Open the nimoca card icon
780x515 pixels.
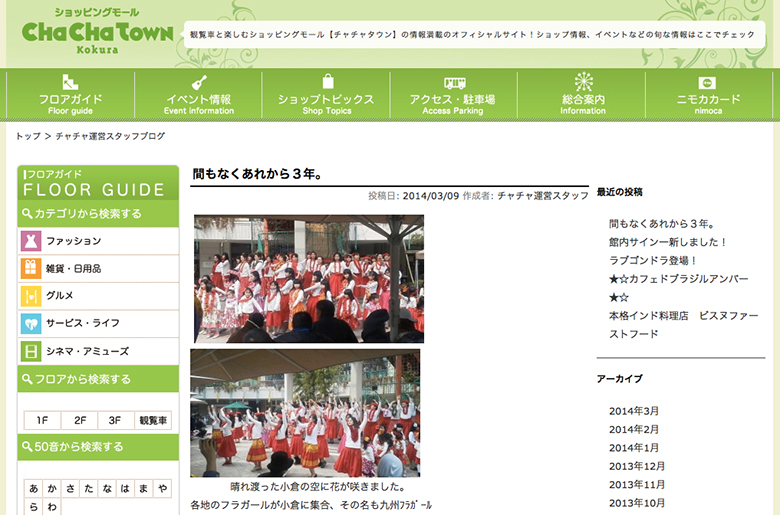coord(708,83)
